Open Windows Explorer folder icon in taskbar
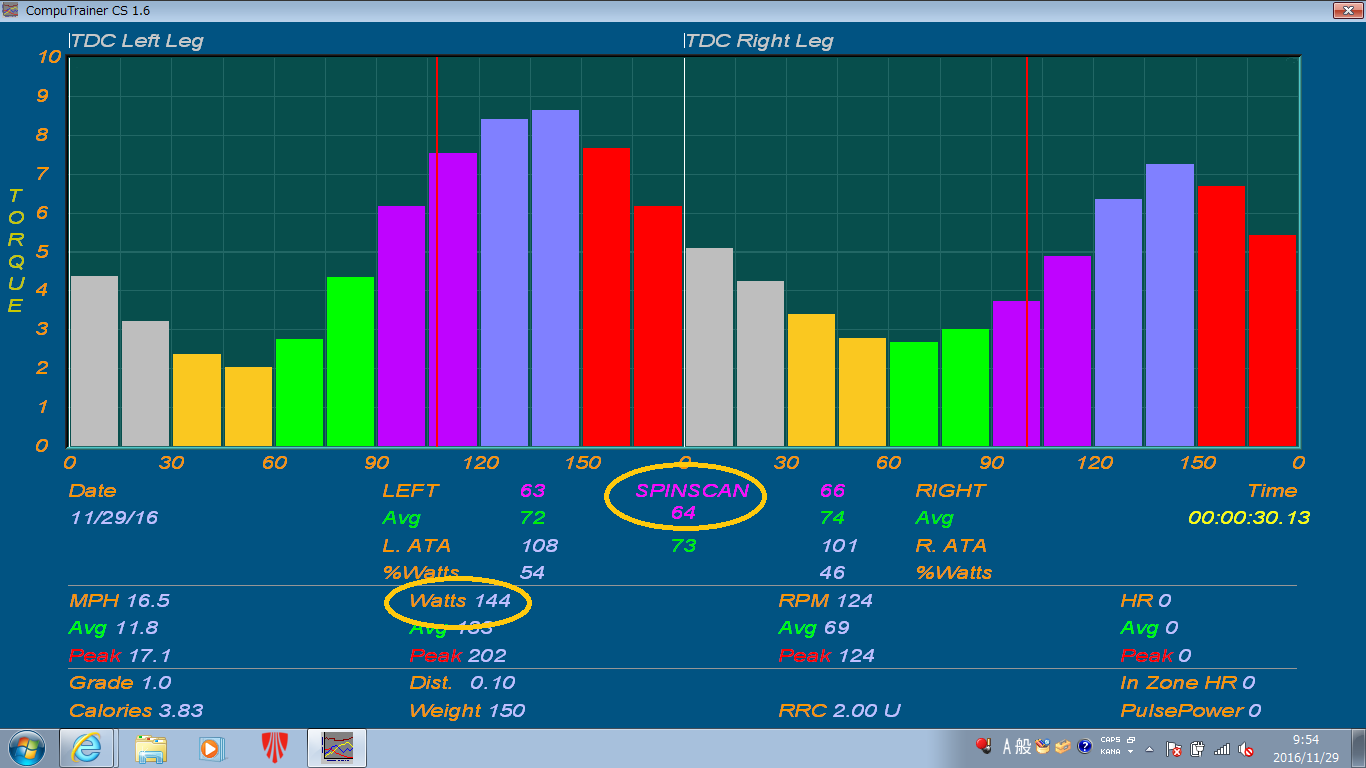Viewport: 1366px width, 768px height. (151, 748)
